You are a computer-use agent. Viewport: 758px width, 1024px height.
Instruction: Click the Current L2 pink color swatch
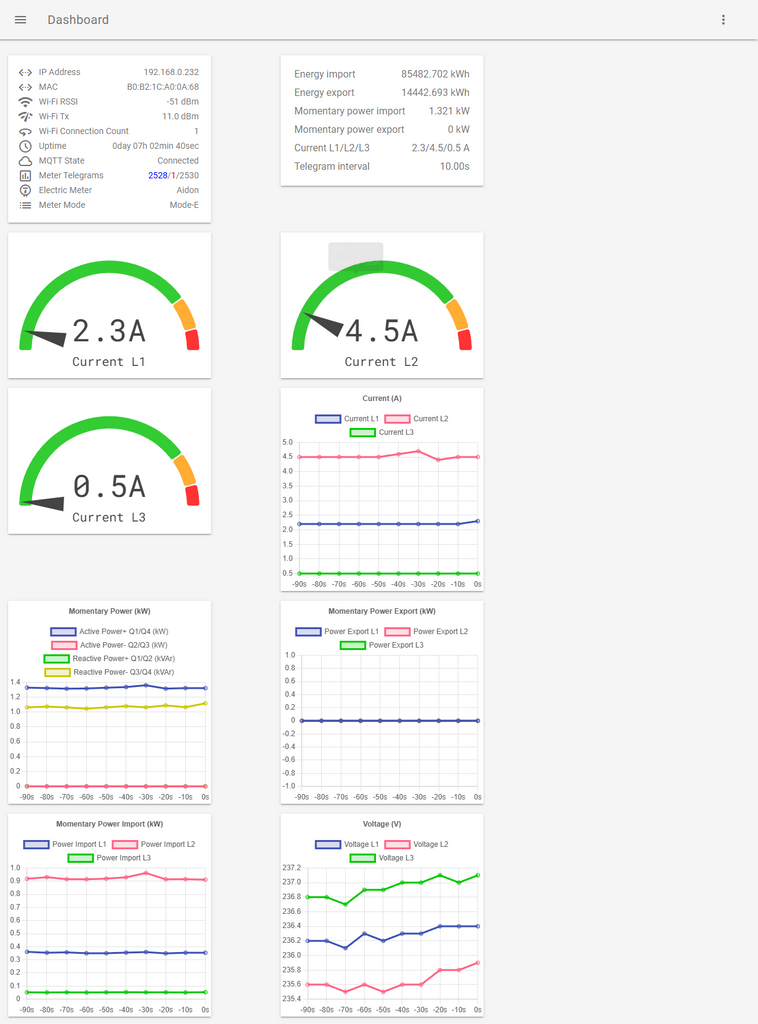coord(398,419)
